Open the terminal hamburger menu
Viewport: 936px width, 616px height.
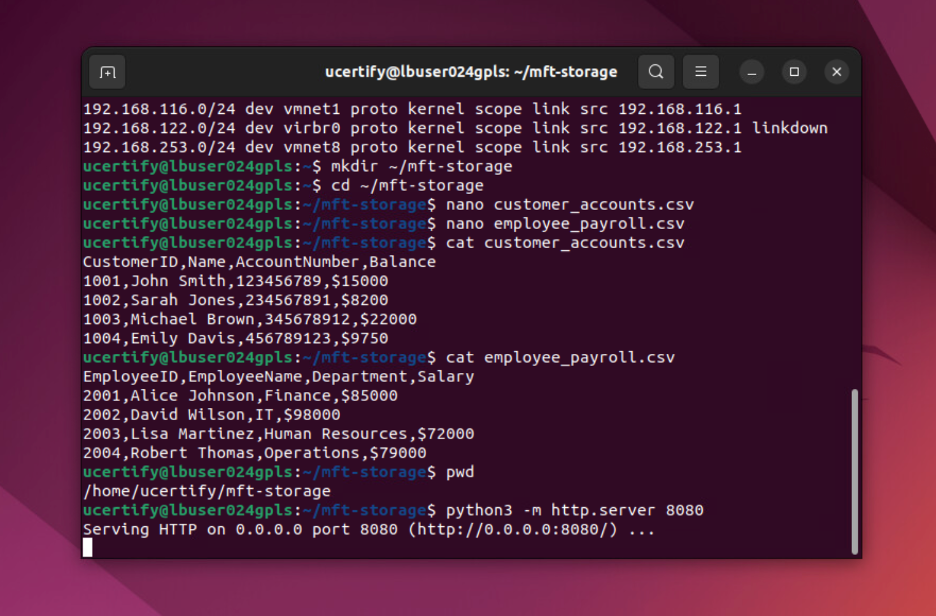pos(701,72)
